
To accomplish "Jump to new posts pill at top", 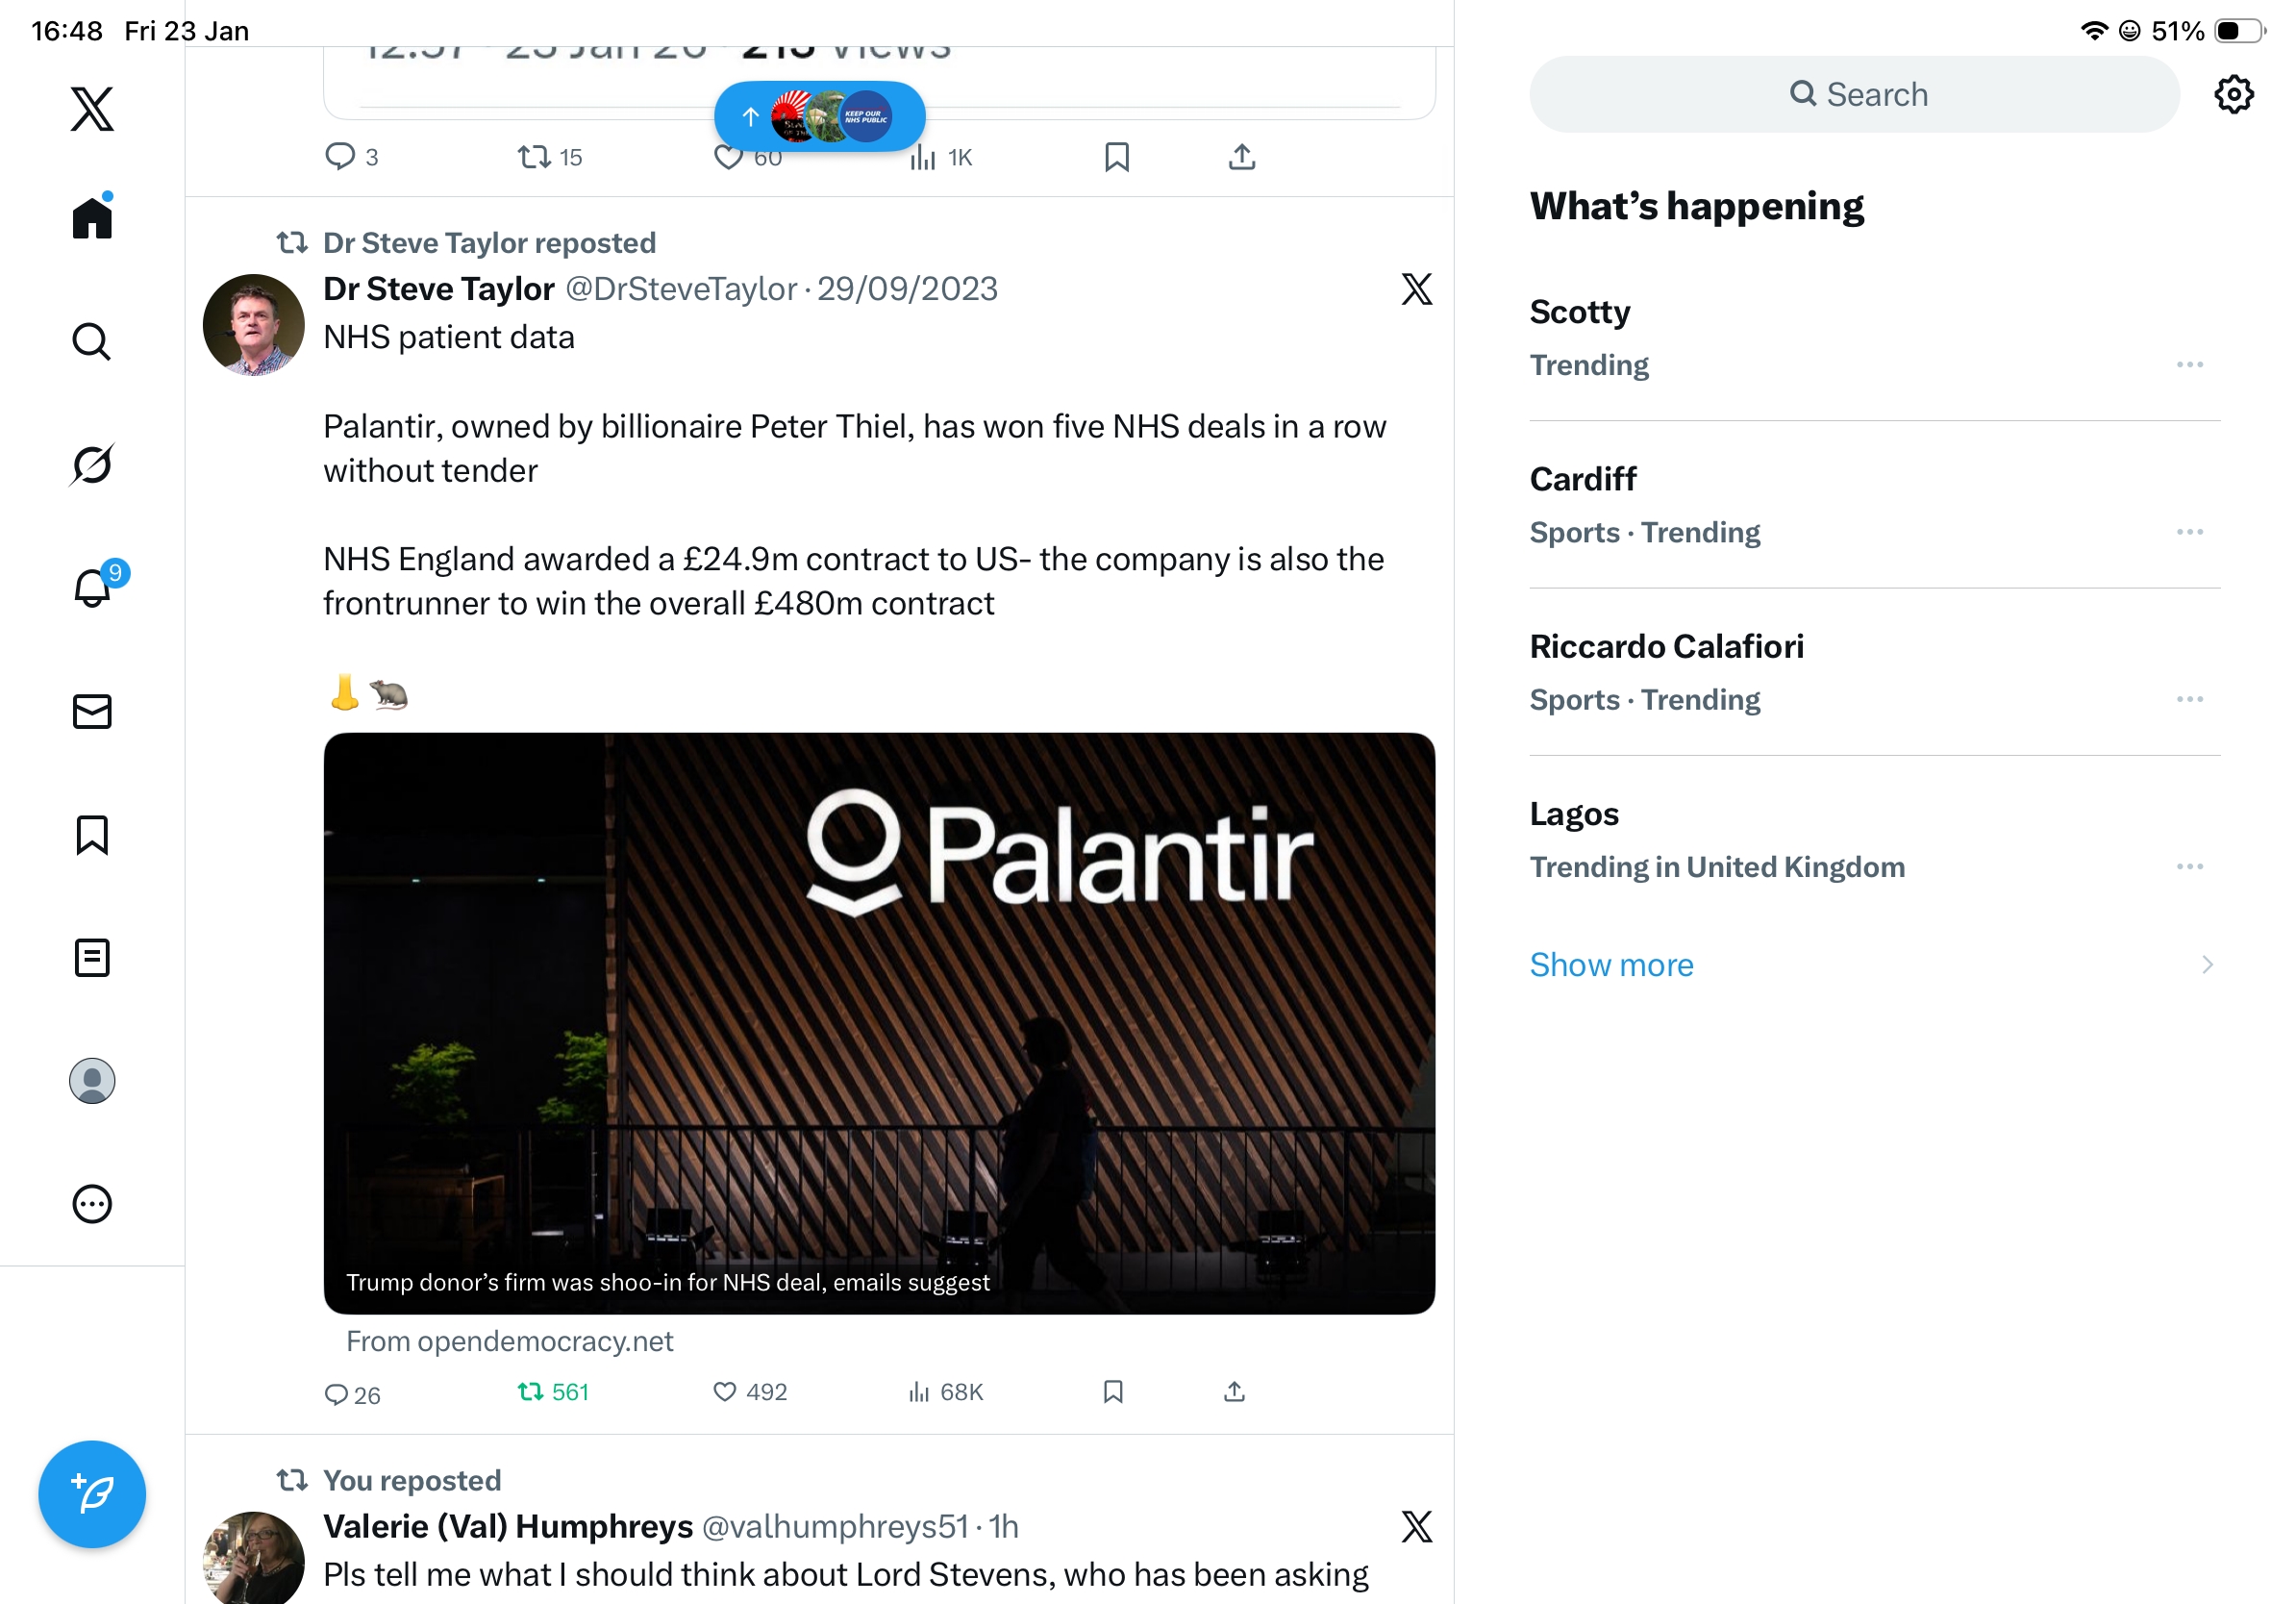I will (819, 117).
